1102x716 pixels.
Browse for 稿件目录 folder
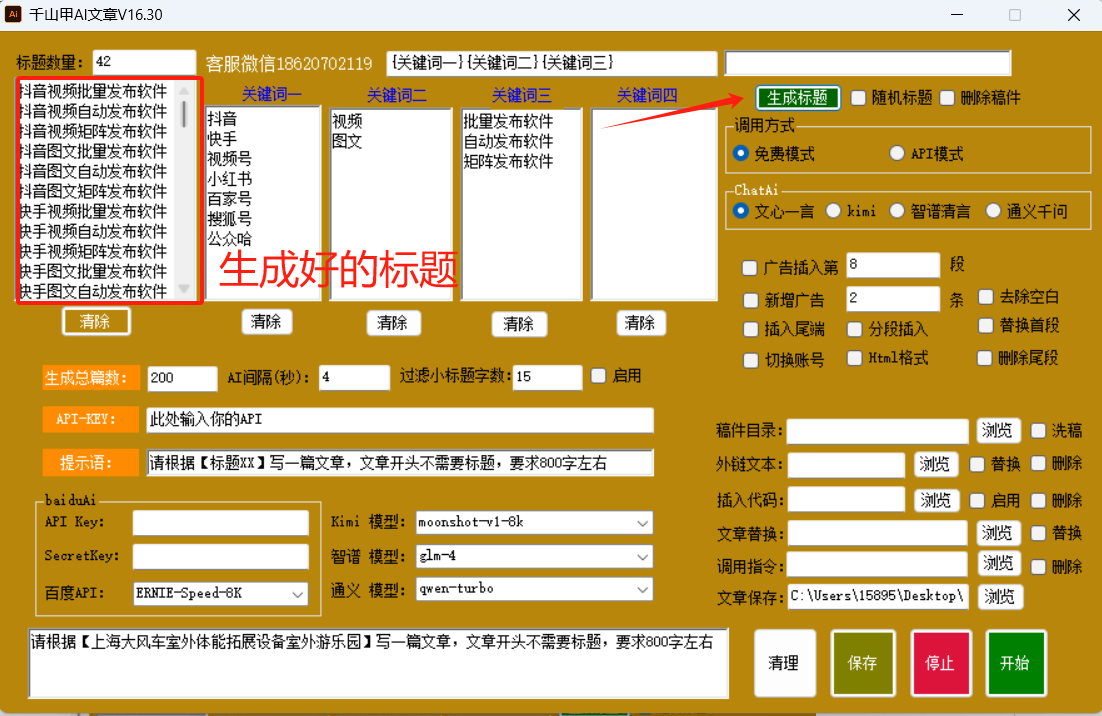tap(997, 430)
